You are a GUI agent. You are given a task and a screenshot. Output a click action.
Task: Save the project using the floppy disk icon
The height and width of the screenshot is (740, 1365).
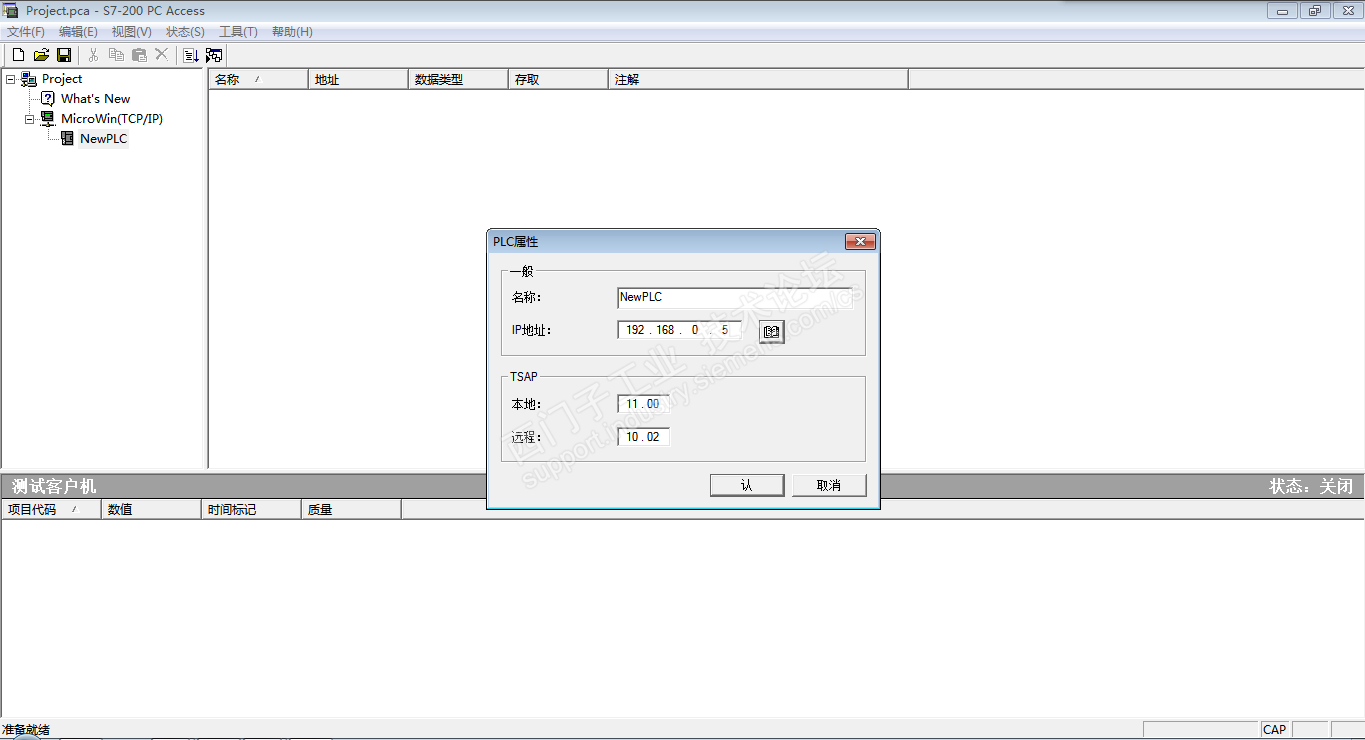coord(64,55)
